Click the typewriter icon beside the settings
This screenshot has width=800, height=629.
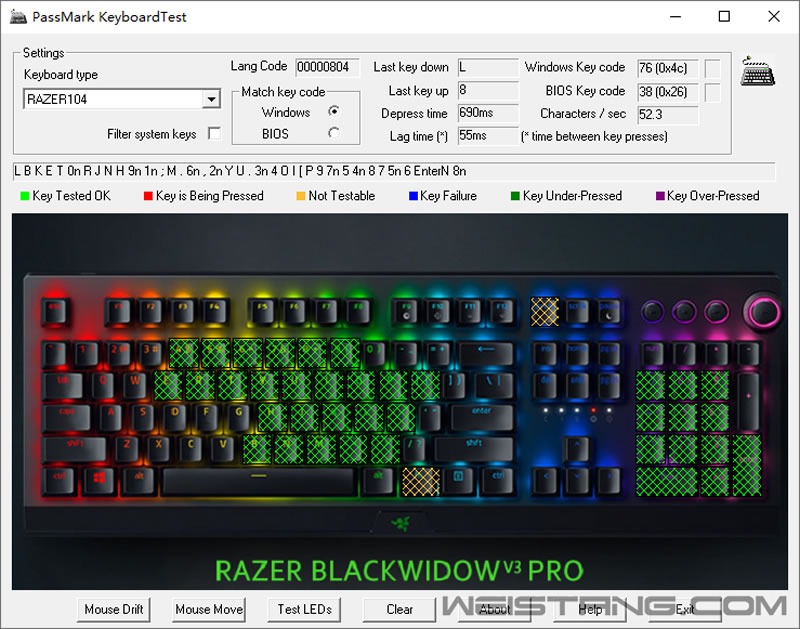(758, 71)
